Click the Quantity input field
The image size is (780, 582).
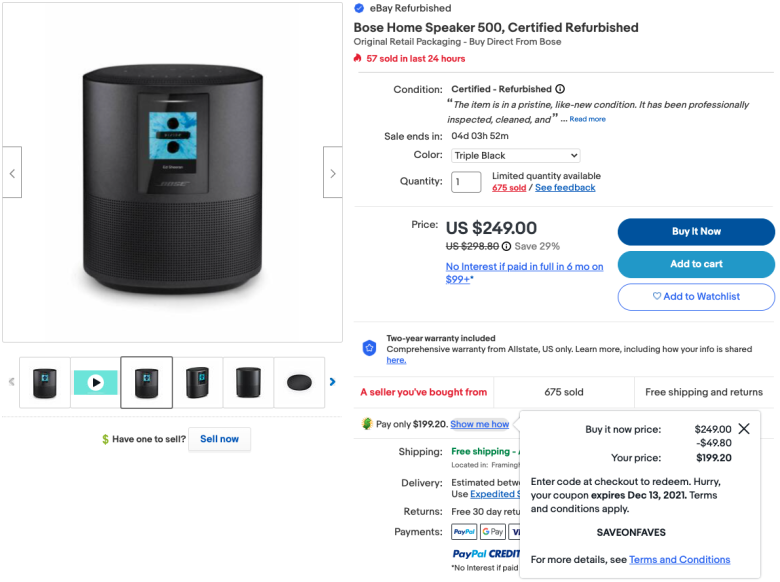[x=466, y=182]
